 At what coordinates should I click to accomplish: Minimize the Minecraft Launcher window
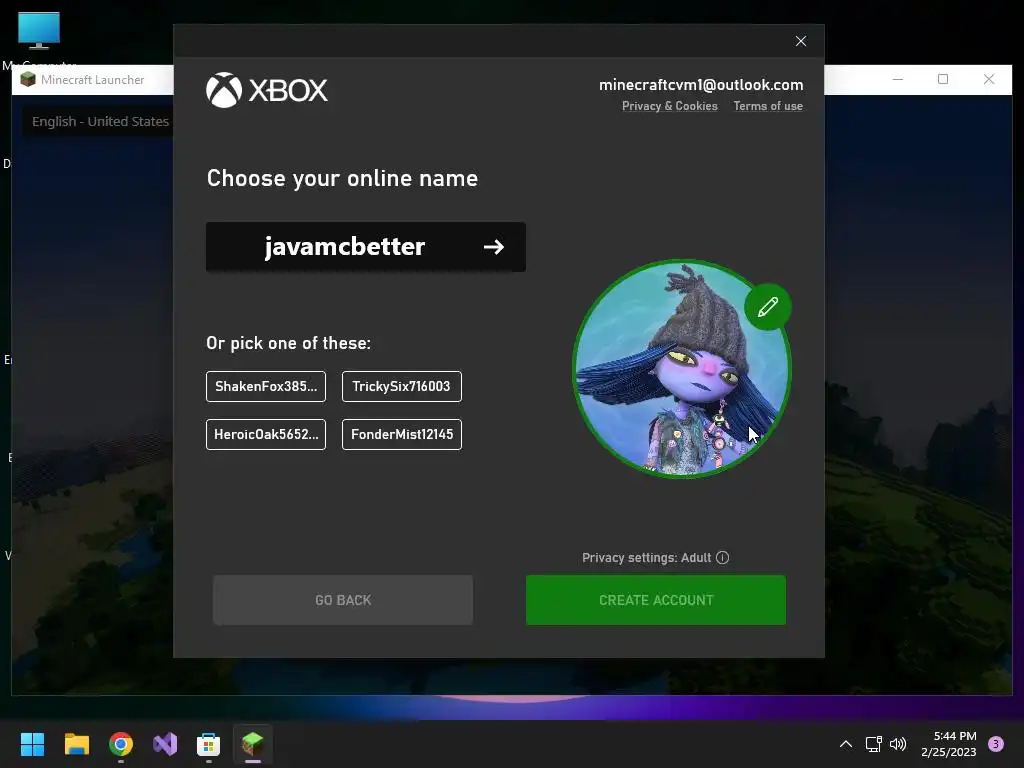tap(898, 79)
